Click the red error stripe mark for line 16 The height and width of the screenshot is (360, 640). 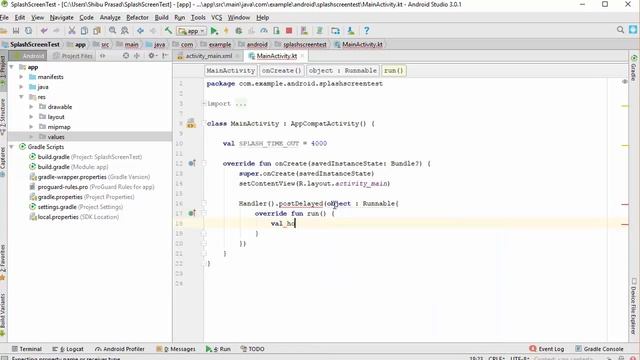(x=624, y=204)
